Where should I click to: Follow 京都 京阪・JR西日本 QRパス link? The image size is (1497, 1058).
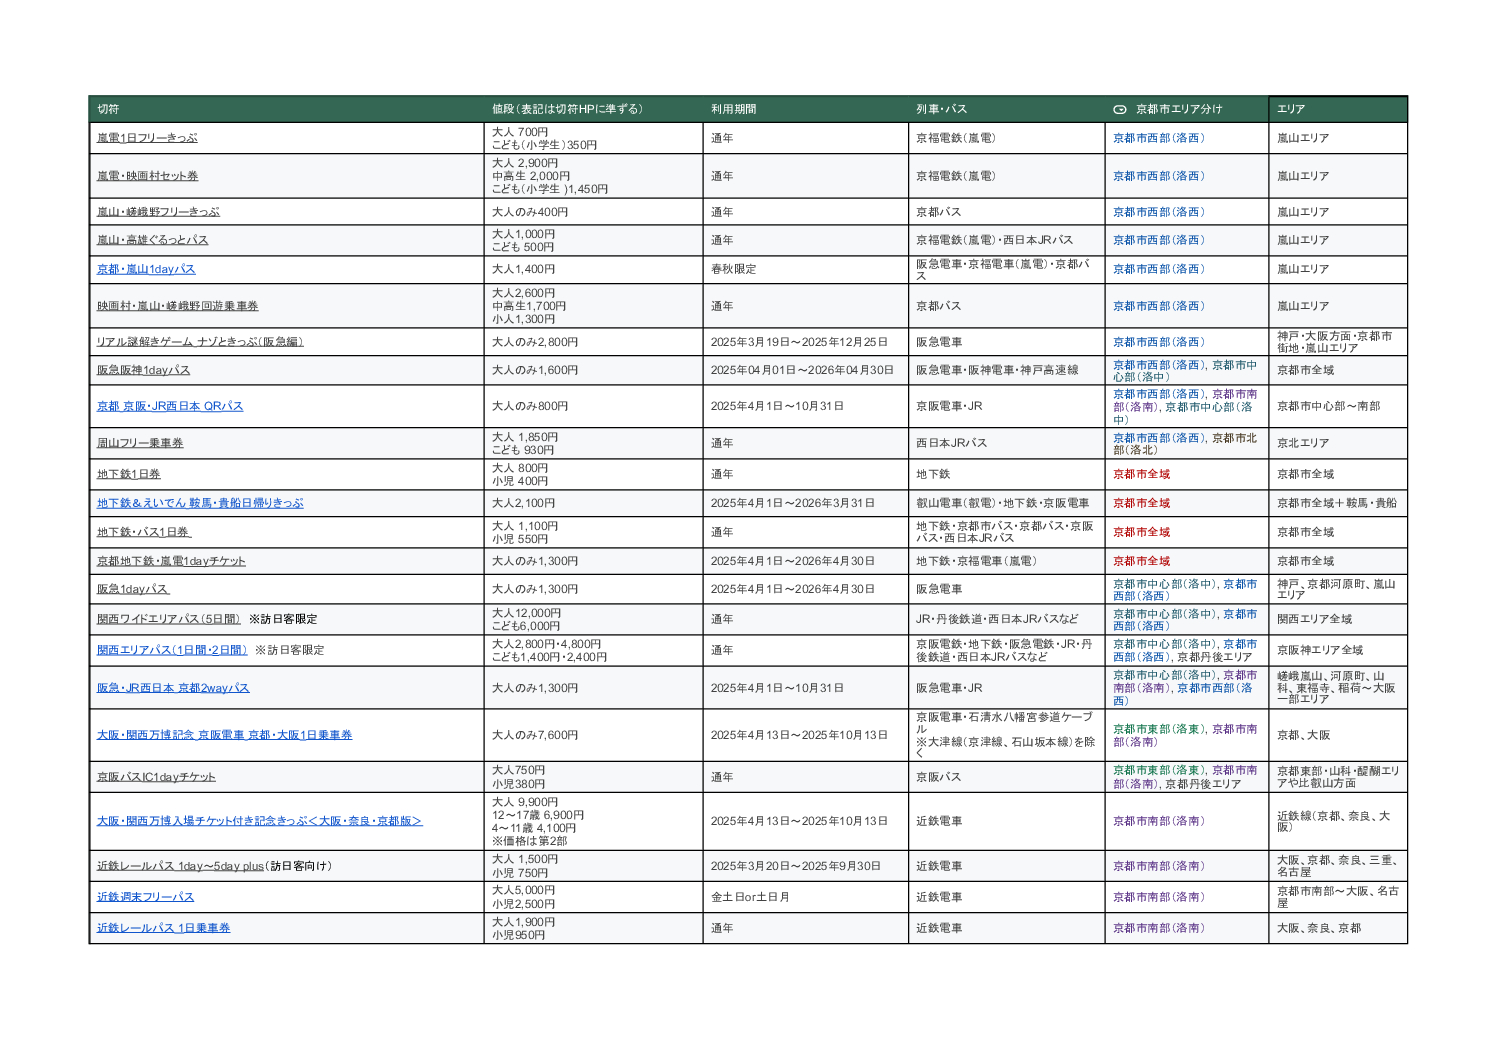170,406
